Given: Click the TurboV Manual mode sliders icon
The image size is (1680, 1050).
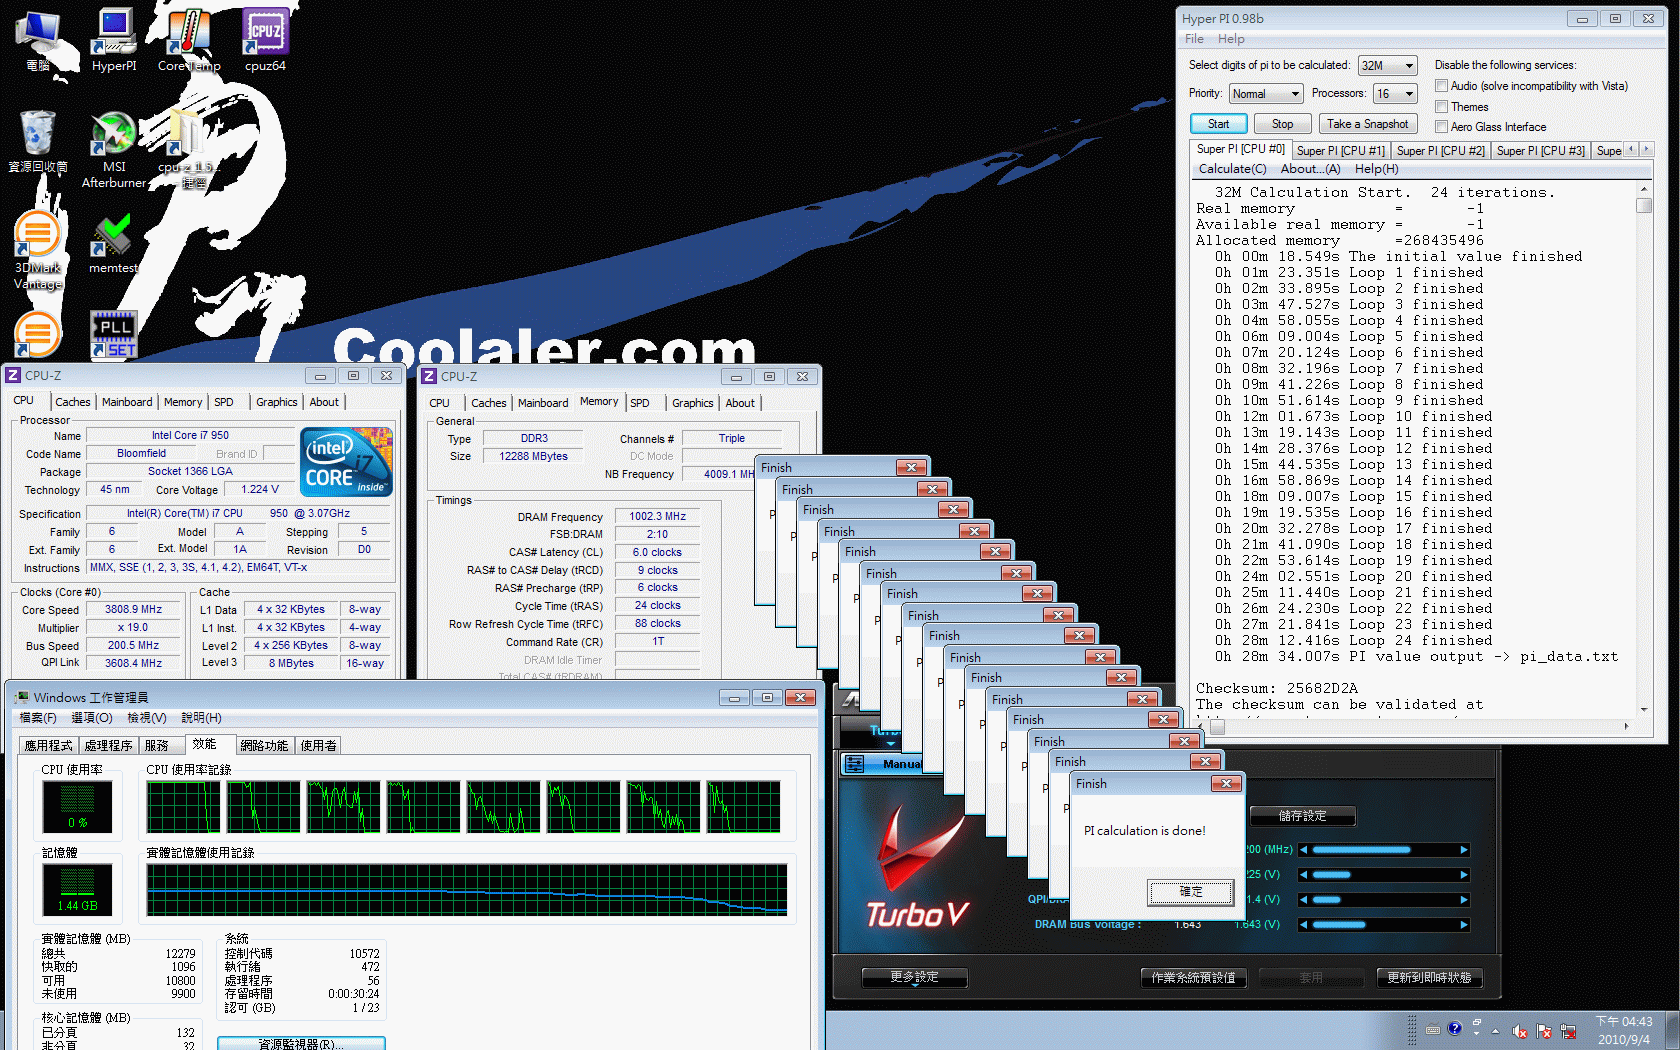Looking at the screenshot, I should click(x=854, y=764).
